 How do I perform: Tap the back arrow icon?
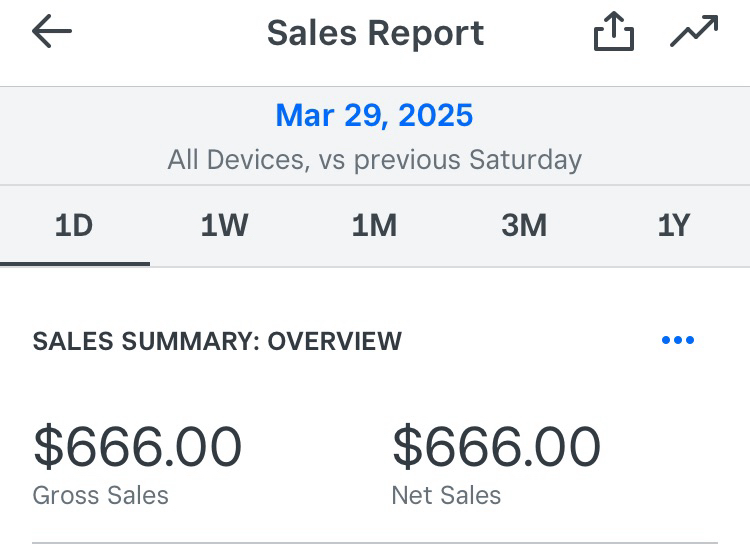[x=52, y=33]
